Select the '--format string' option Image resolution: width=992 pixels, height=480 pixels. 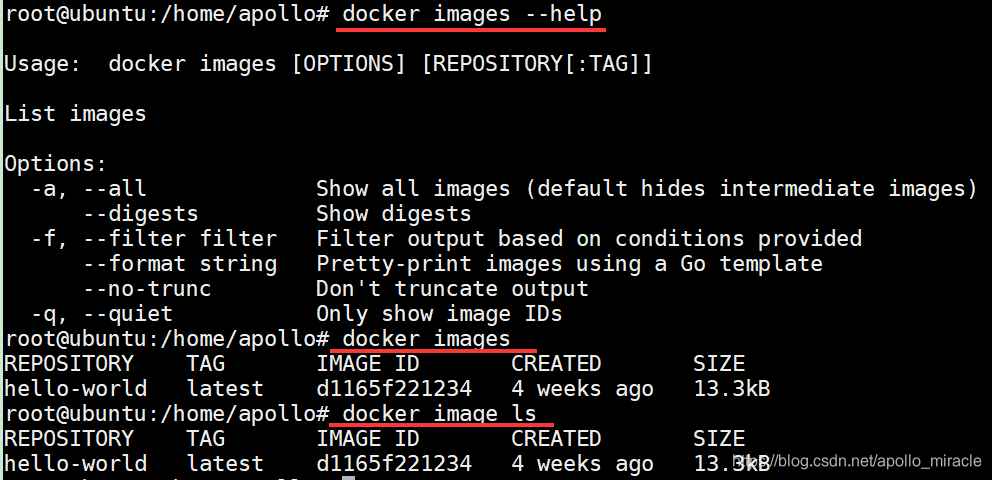click(x=180, y=264)
